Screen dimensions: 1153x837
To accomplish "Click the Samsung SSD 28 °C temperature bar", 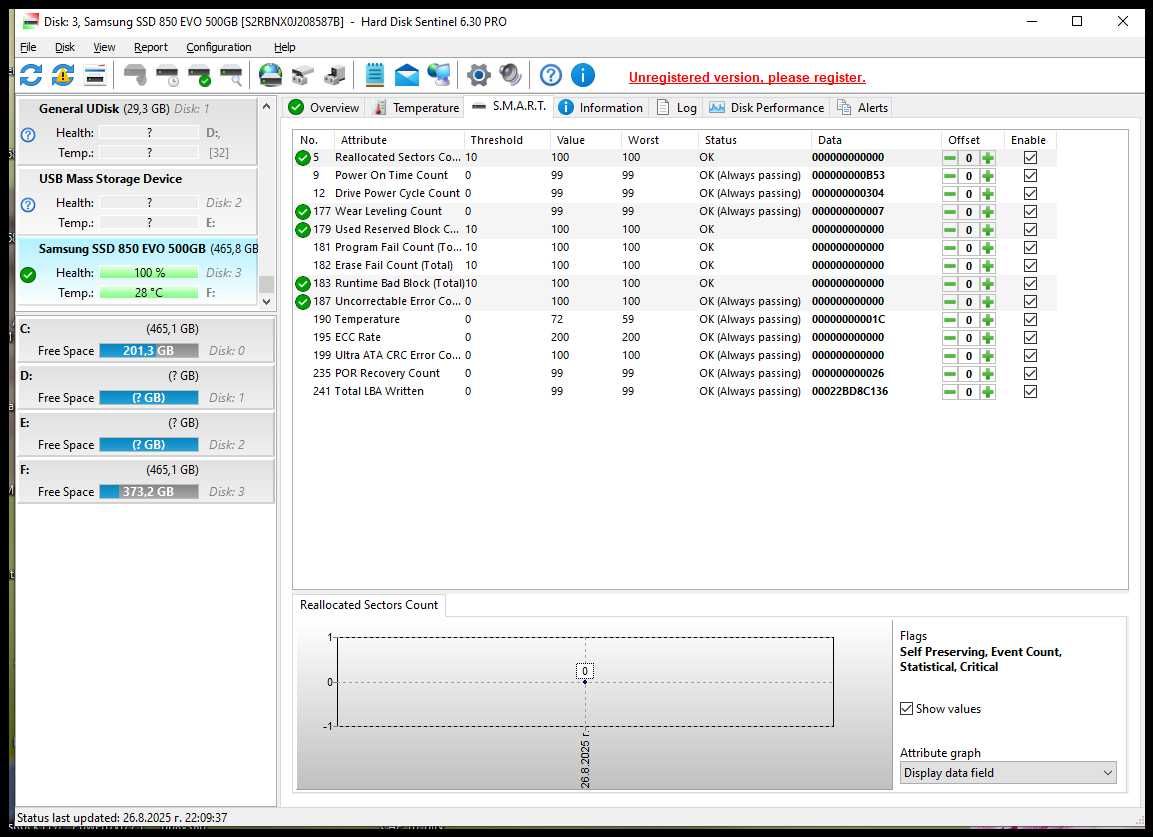I will tap(149, 293).
